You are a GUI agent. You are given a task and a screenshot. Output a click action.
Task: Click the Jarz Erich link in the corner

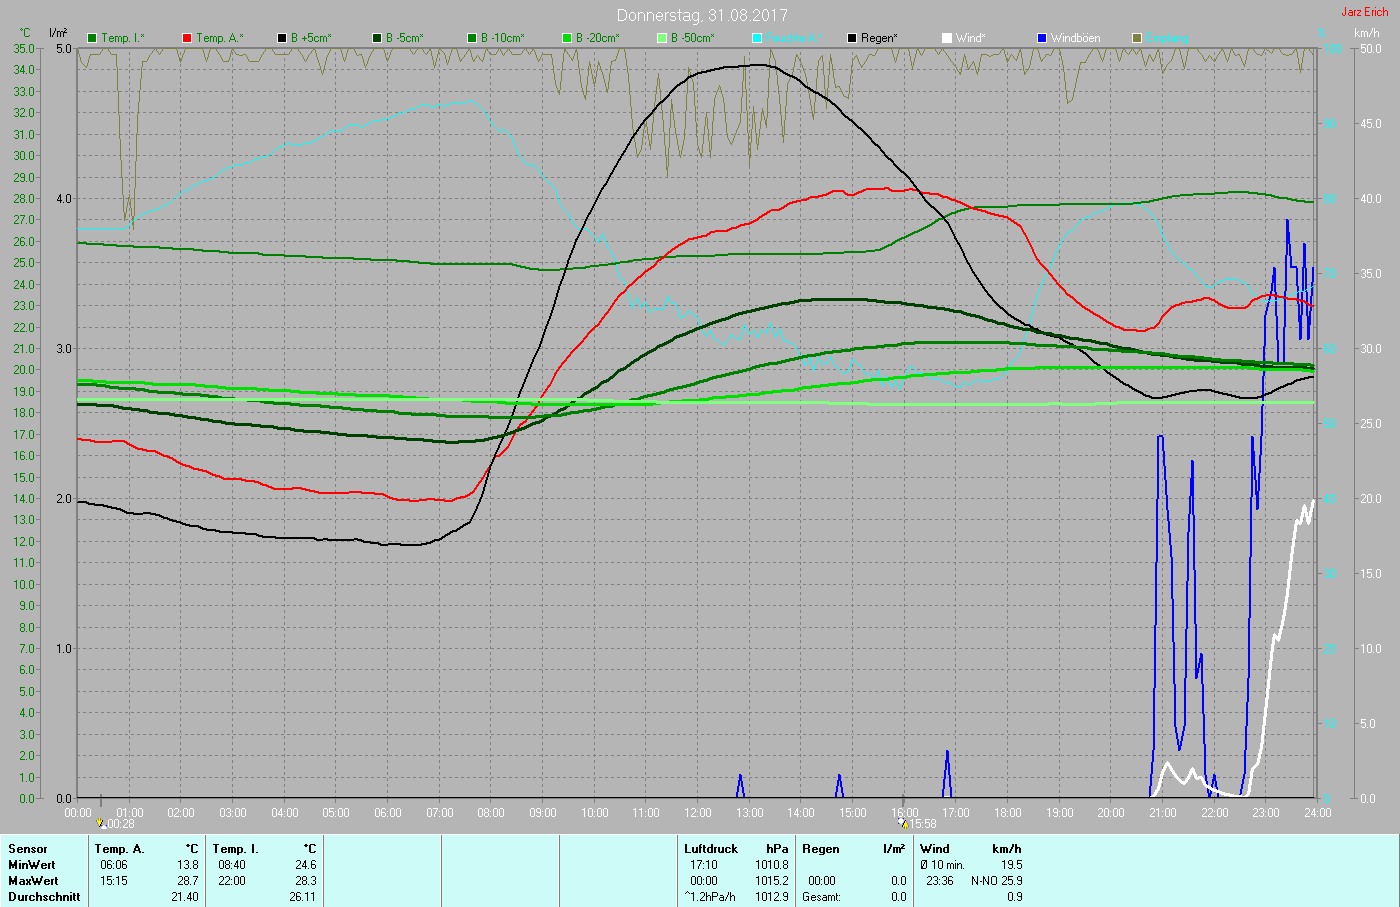point(1364,12)
